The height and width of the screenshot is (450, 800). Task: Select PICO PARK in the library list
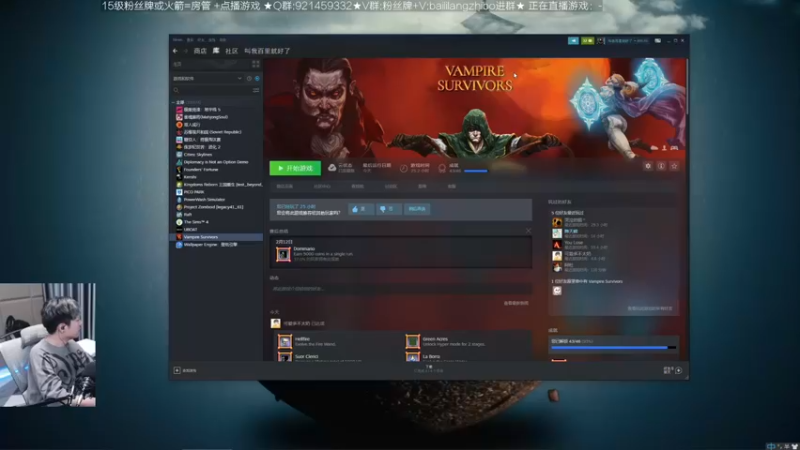tap(217, 192)
